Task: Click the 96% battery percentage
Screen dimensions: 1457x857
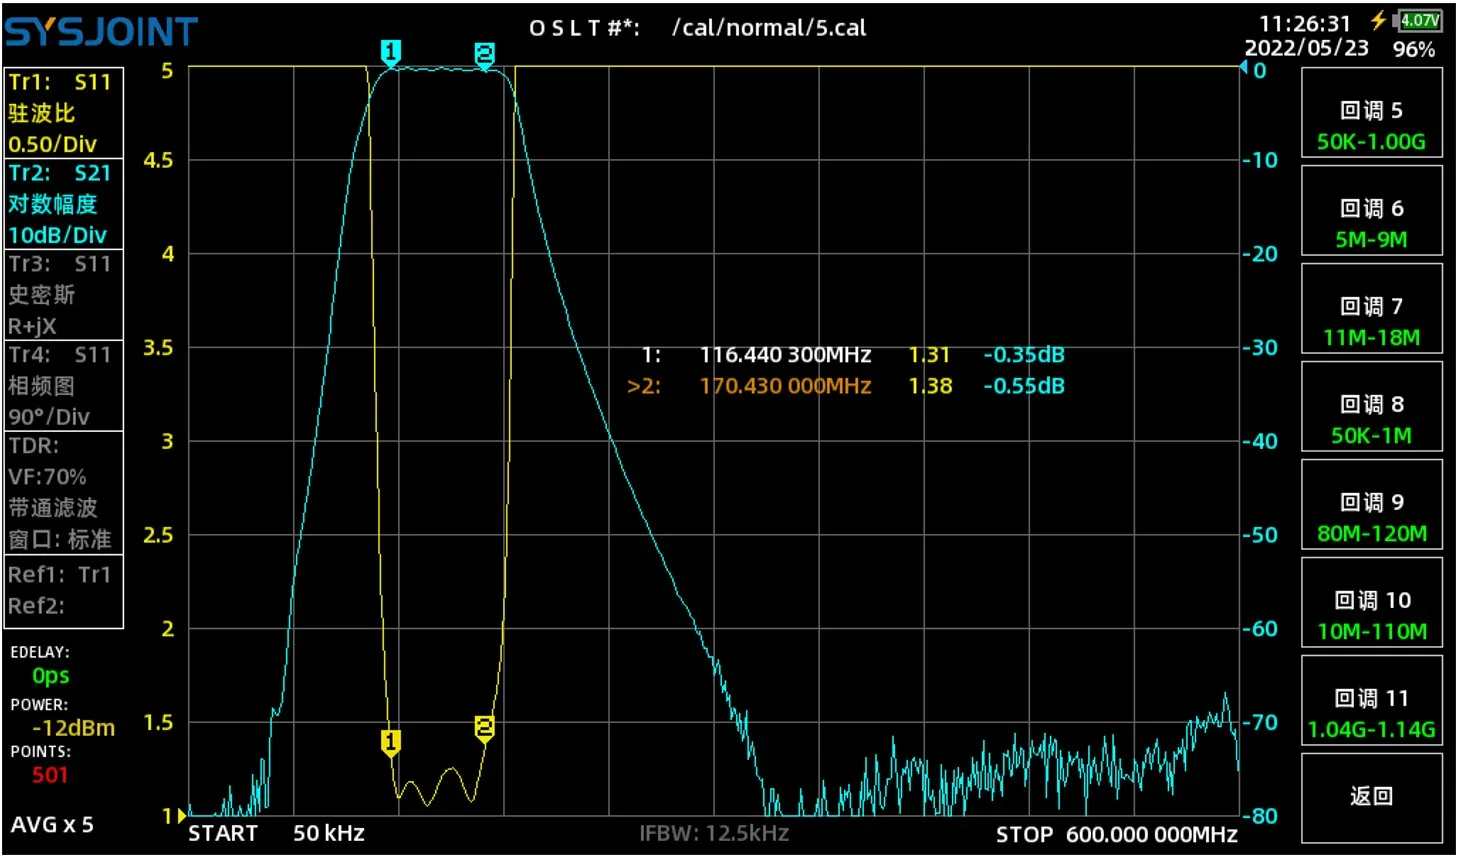Action: [x=1414, y=49]
